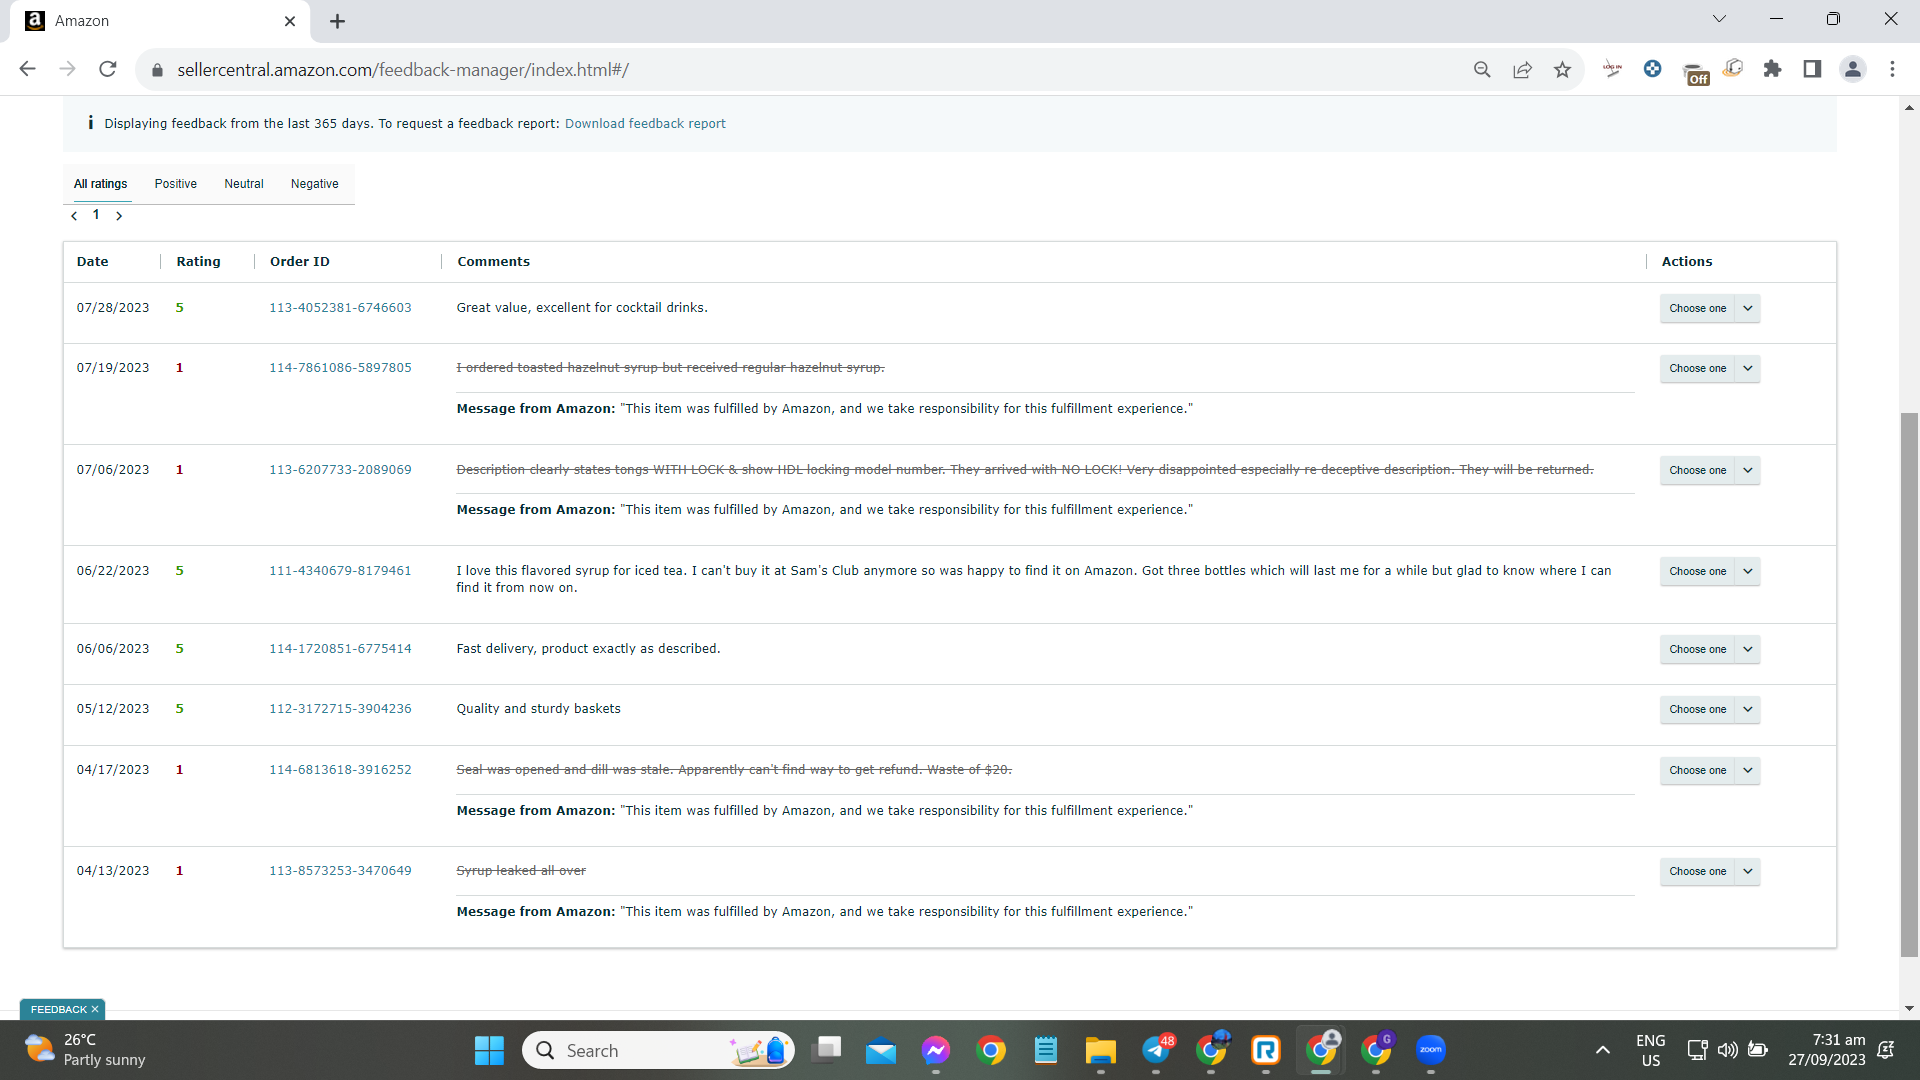Open volume speaker control in tray
The width and height of the screenshot is (1920, 1080).
(x=1727, y=1050)
